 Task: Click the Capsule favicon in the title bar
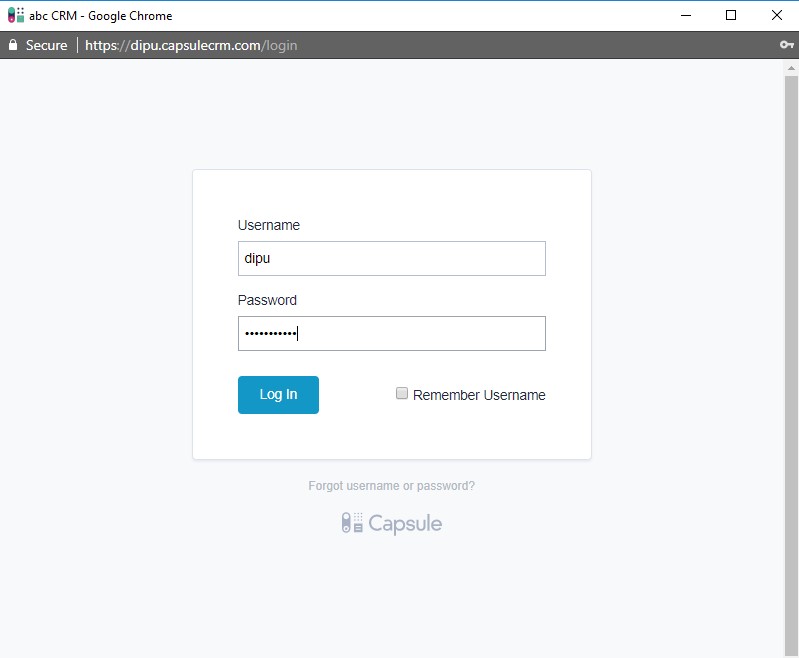pyautogui.click(x=16, y=15)
